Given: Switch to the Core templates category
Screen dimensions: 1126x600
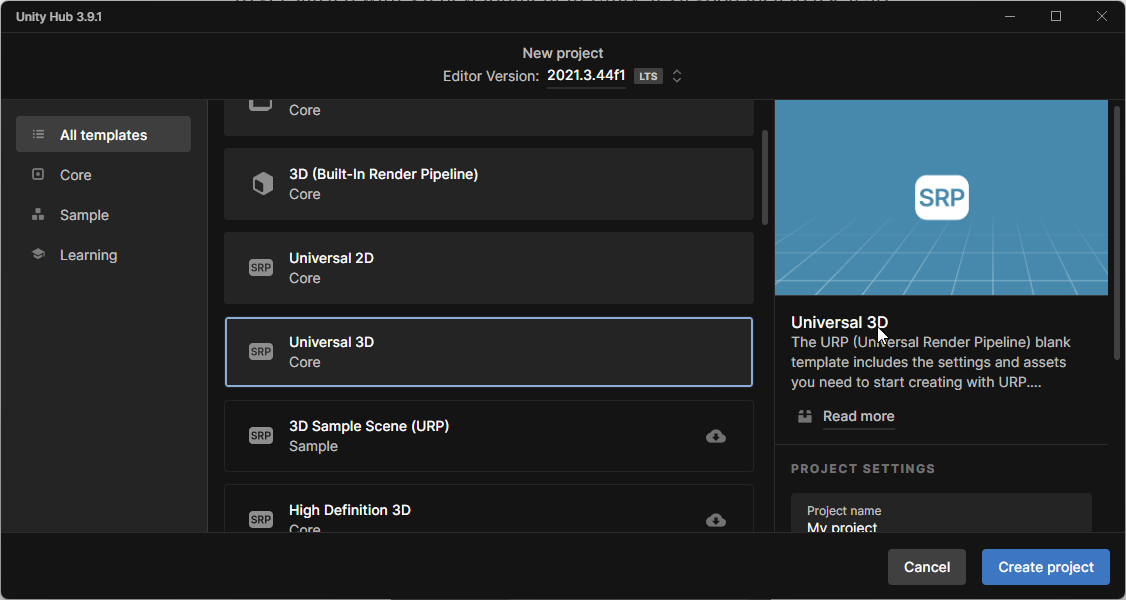Looking at the screenshot, I should (x=74, y=174).
